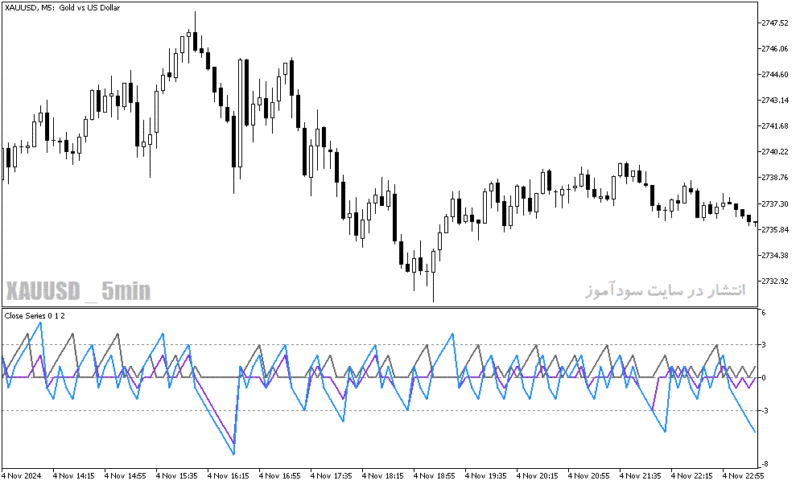The width and height of the screenshot is (800, 485).
Task: Click the 2740.22 price scale label
Action: (775, 152)
